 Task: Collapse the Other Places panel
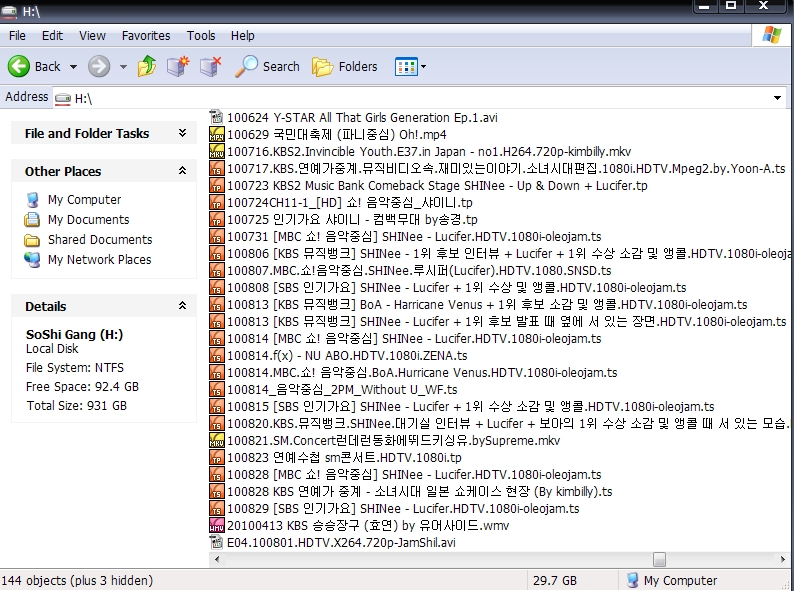coord(182,171)
